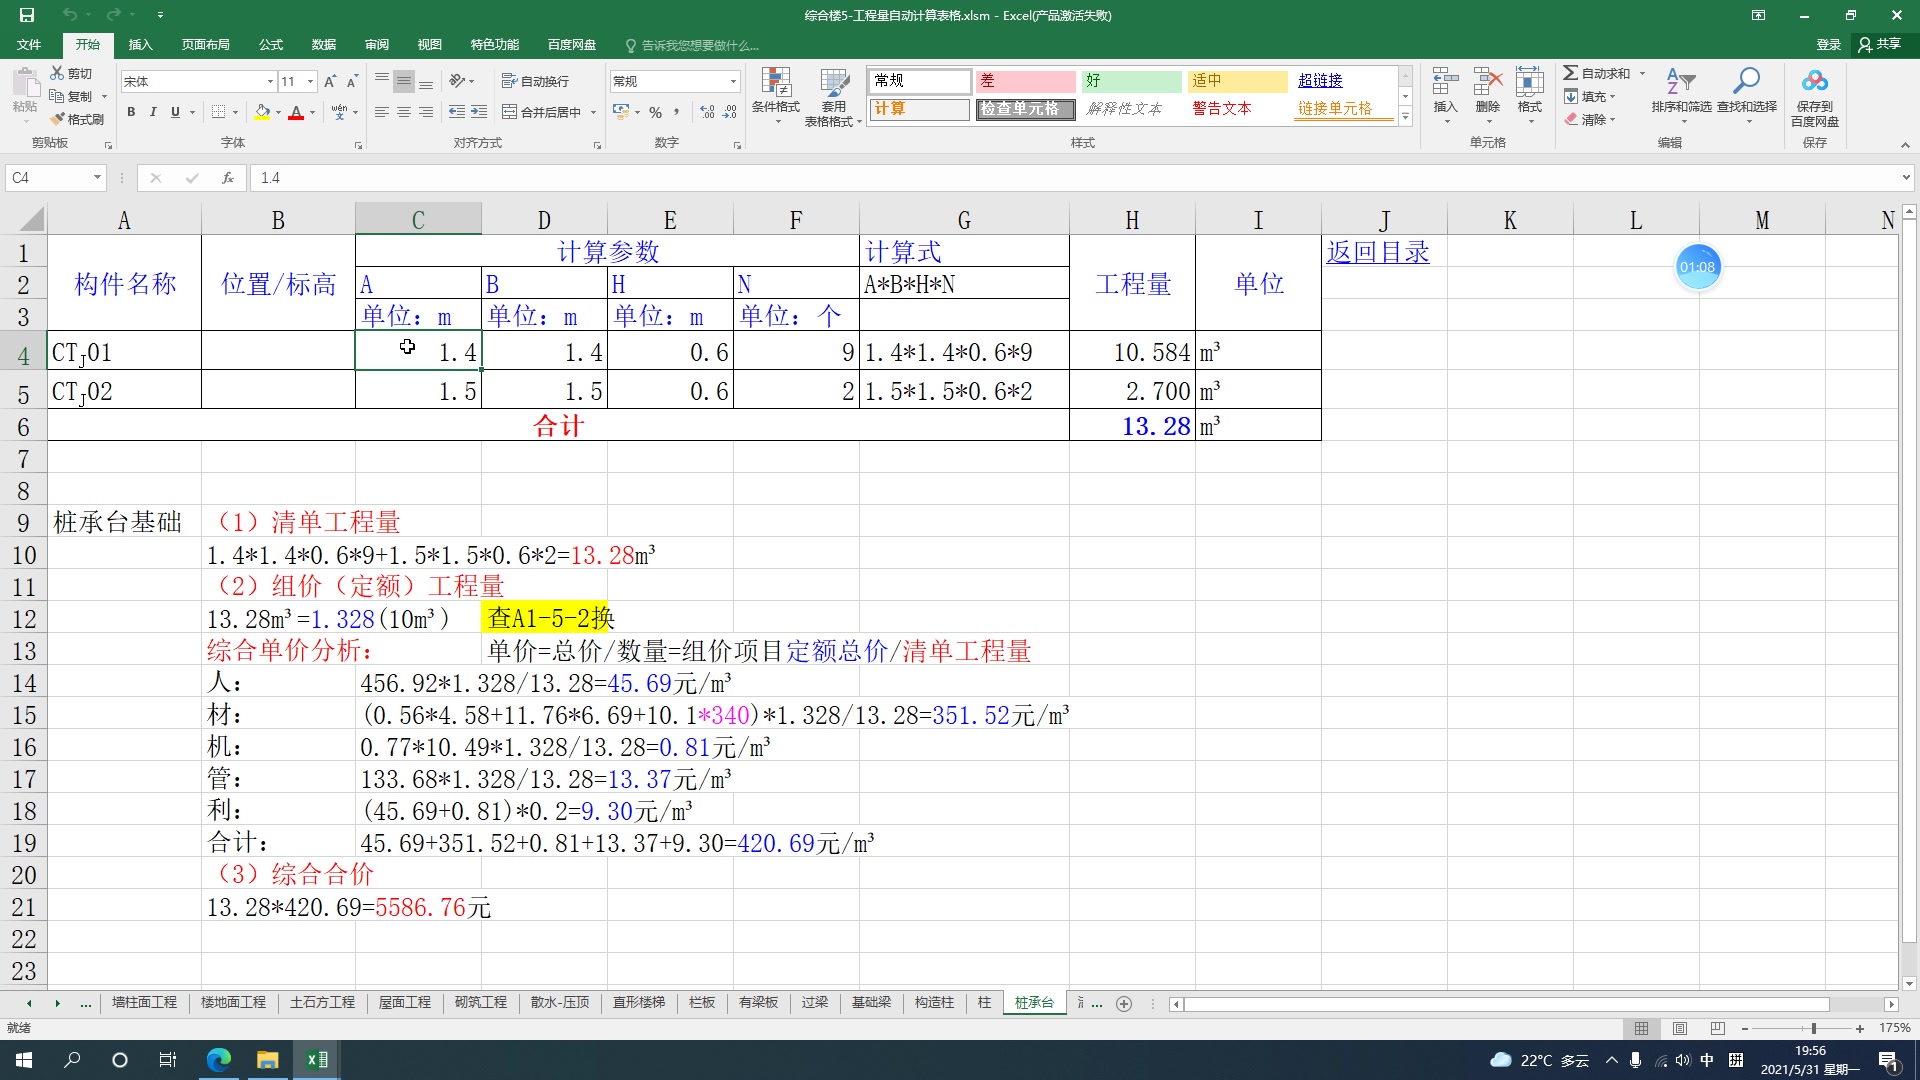Switch to the 土石方工程 sheet tab

click(322, 1002)
